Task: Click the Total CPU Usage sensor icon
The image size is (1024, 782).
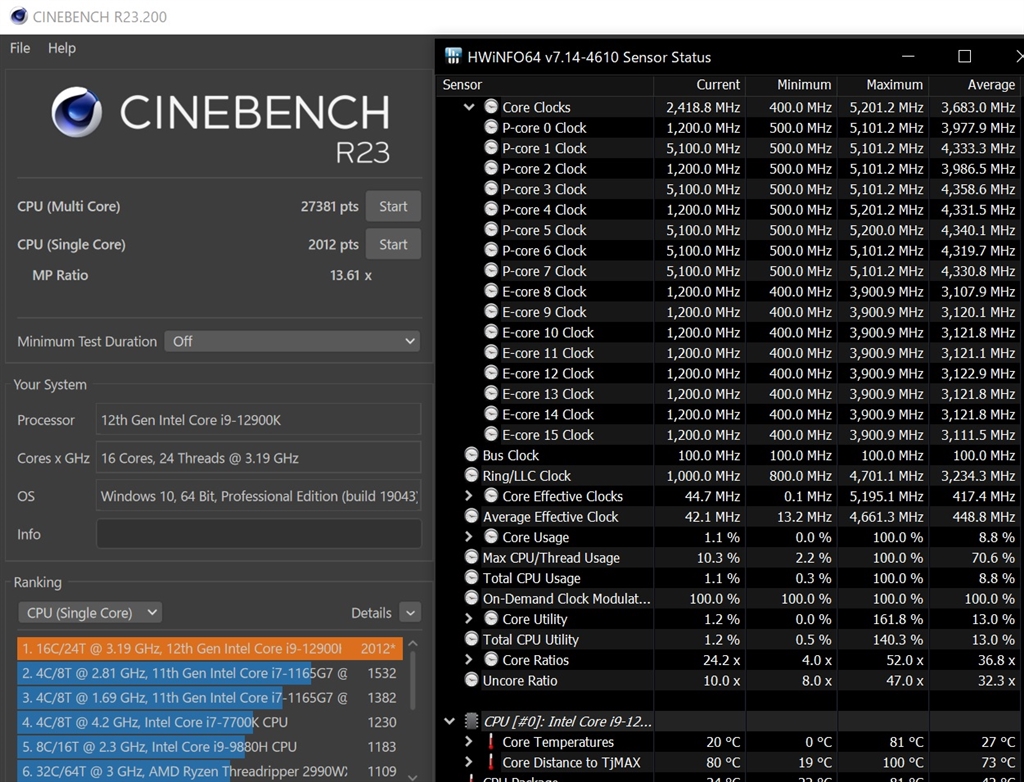Action: [x=472, y=578]
